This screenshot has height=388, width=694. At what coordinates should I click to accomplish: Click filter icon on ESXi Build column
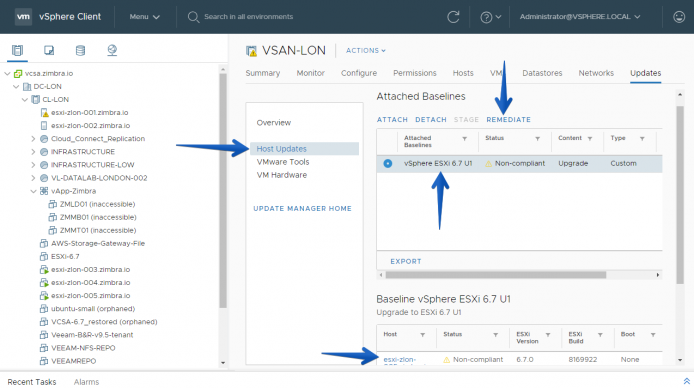click(x=600, y=335)
